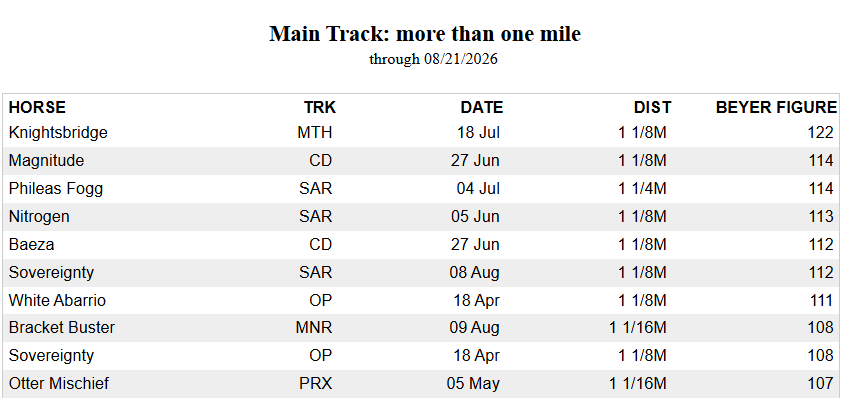
Task: Select the Bracket Buster entry
Action: (62, 327)
